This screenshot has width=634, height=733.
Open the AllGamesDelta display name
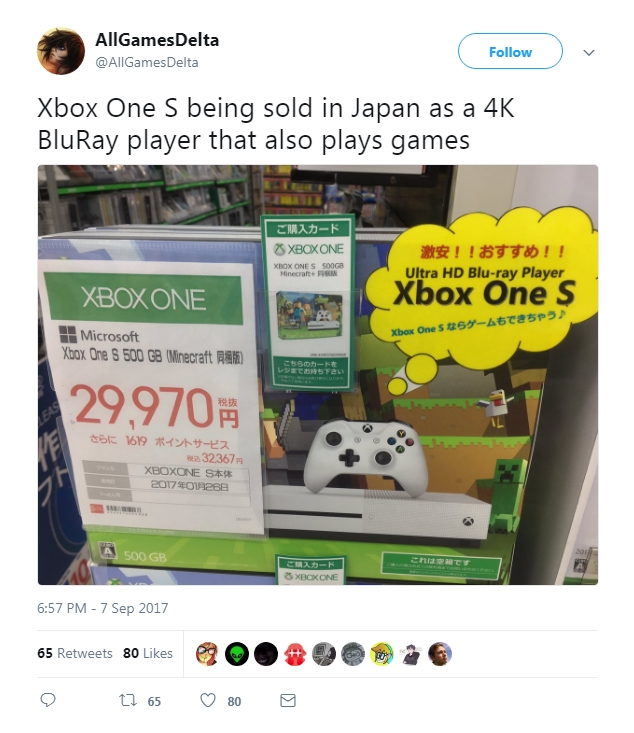pyautogui.click(x=157, y=40)
